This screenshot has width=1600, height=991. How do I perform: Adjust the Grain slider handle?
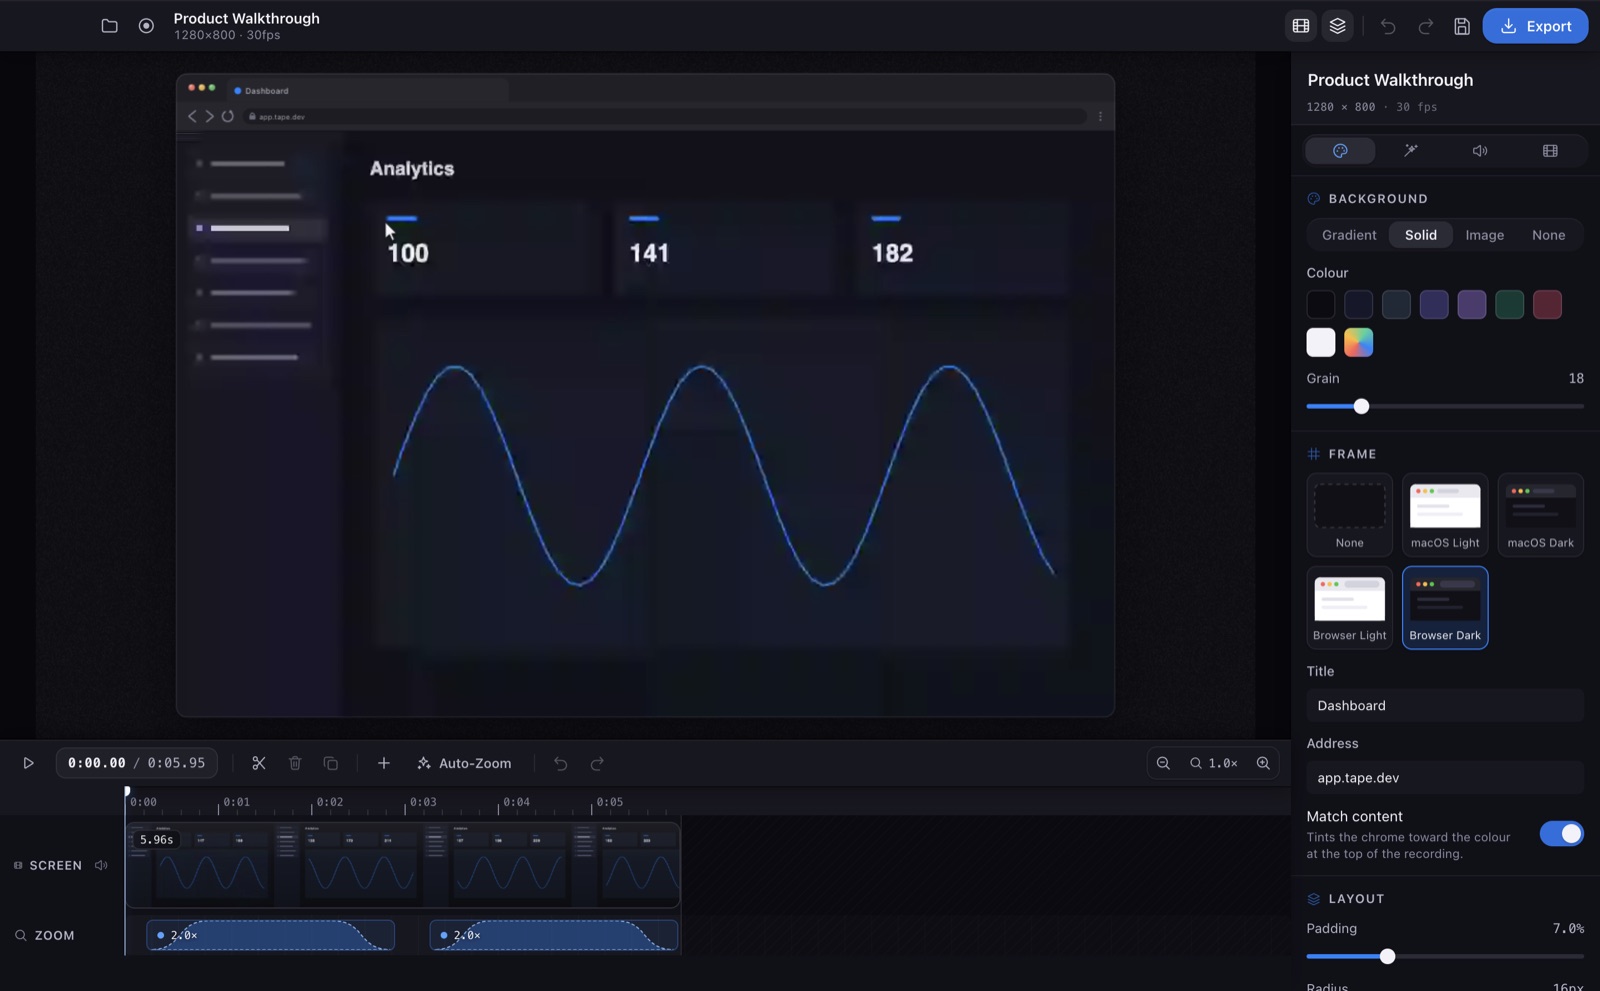point(1361,406)
